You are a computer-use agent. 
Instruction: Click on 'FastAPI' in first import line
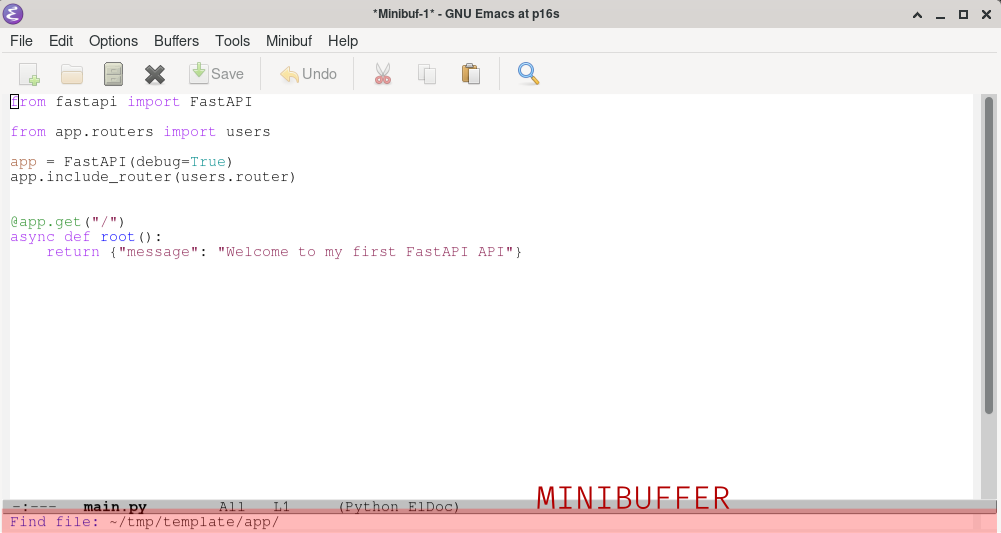click(221, 102)
